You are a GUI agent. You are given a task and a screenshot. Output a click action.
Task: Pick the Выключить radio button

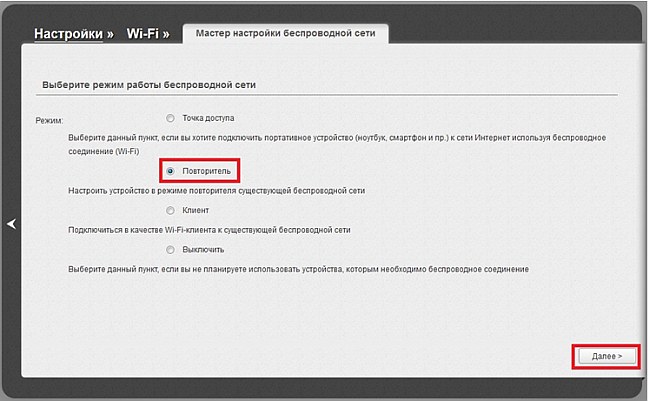[171, 249]
